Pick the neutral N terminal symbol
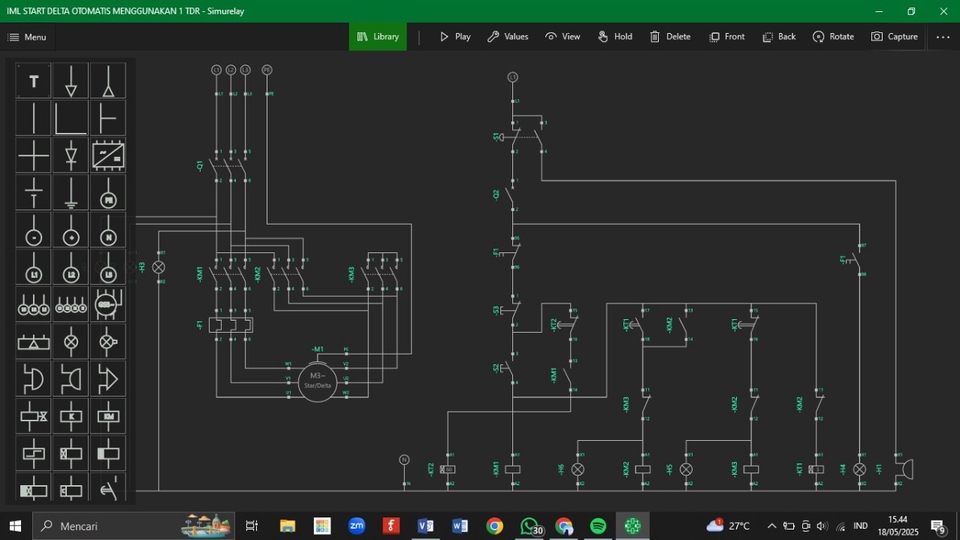The width and height of the screenshot is (960, 540). pyautogui.click(x=108, y=230)
